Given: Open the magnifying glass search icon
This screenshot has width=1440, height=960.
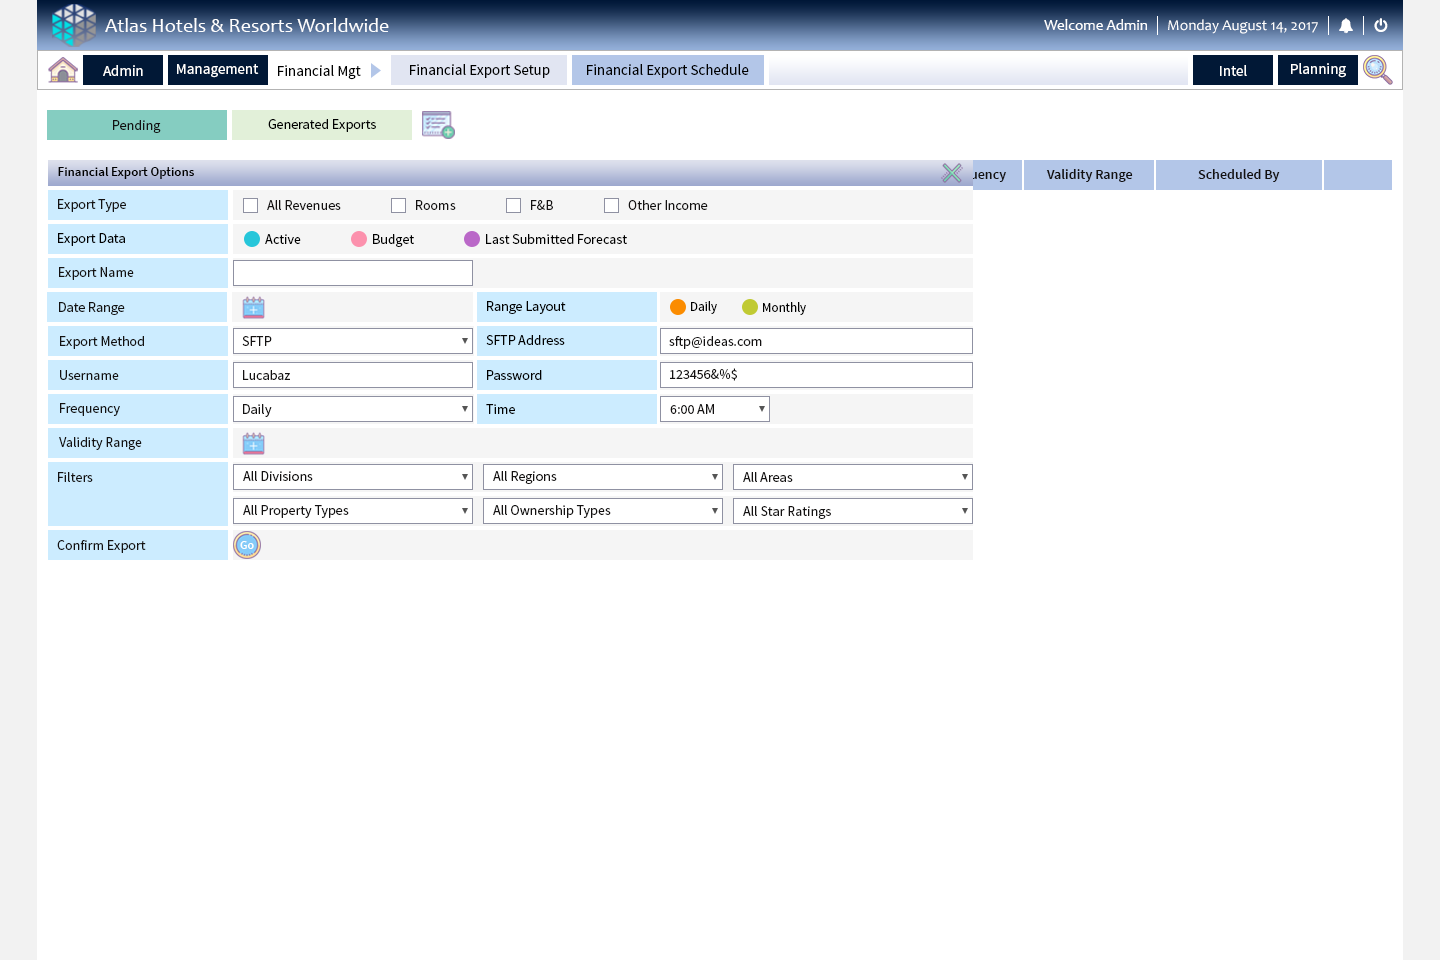Looking at the screenshot, I should [x=1377, y=70].
